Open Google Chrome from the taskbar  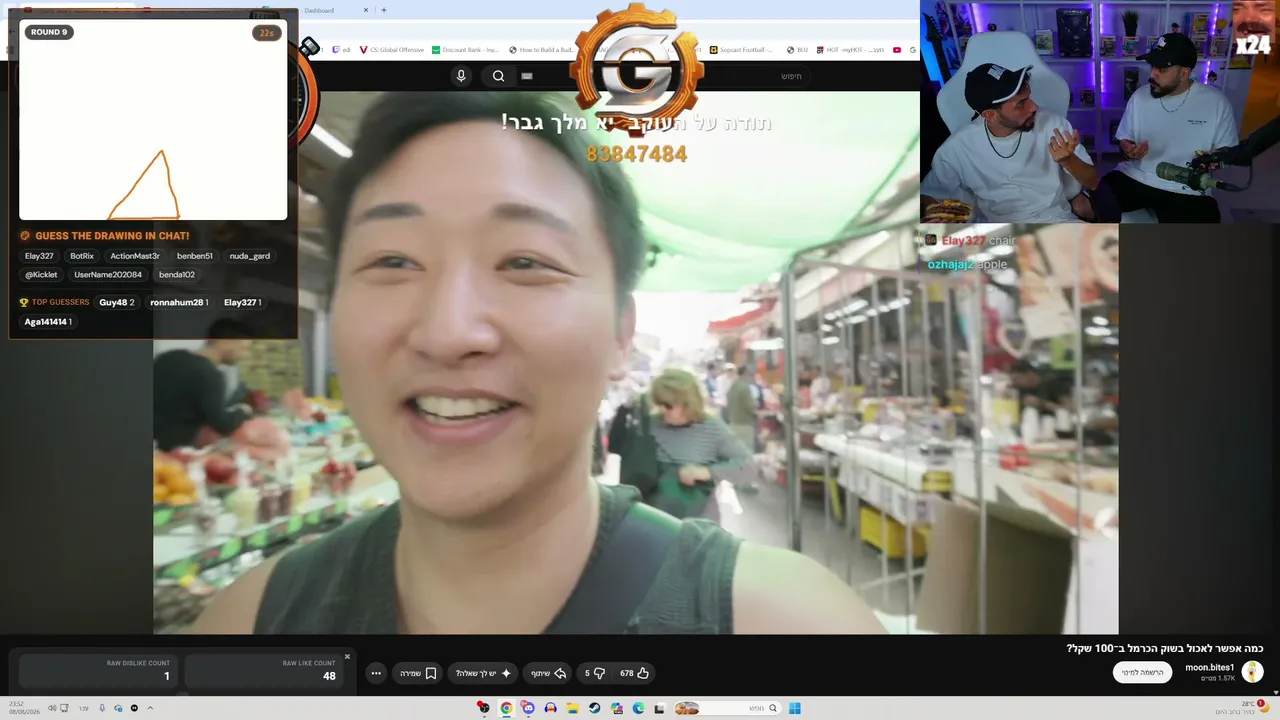pos(506,708)
